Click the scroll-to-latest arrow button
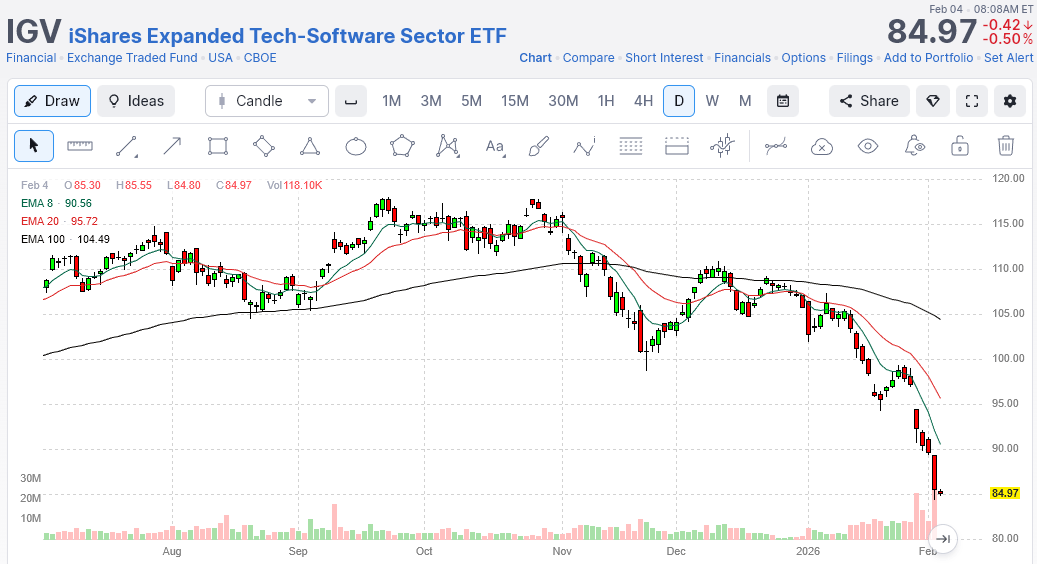 pyautogui.click(x=943, y=539)
